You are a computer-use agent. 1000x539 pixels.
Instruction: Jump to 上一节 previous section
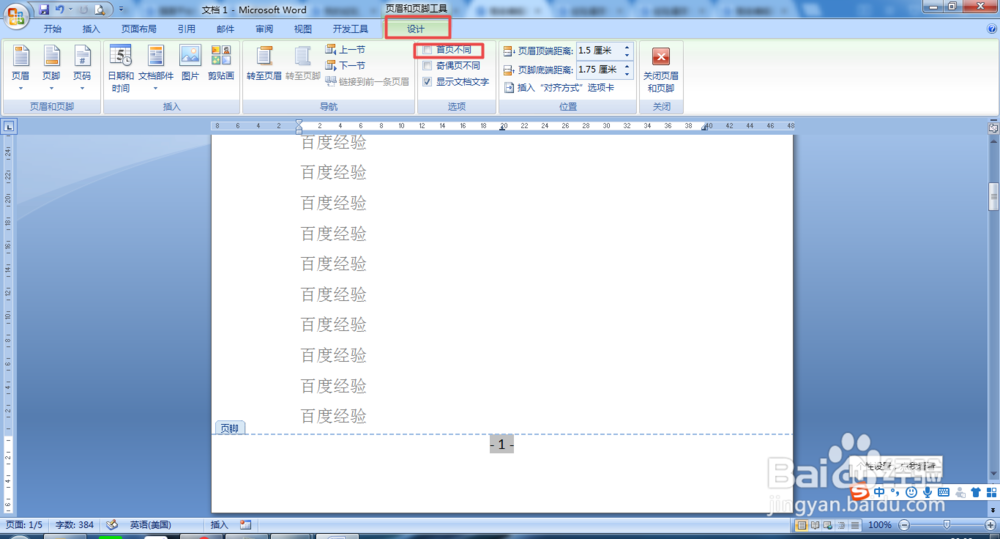click(x=345, y=49)
